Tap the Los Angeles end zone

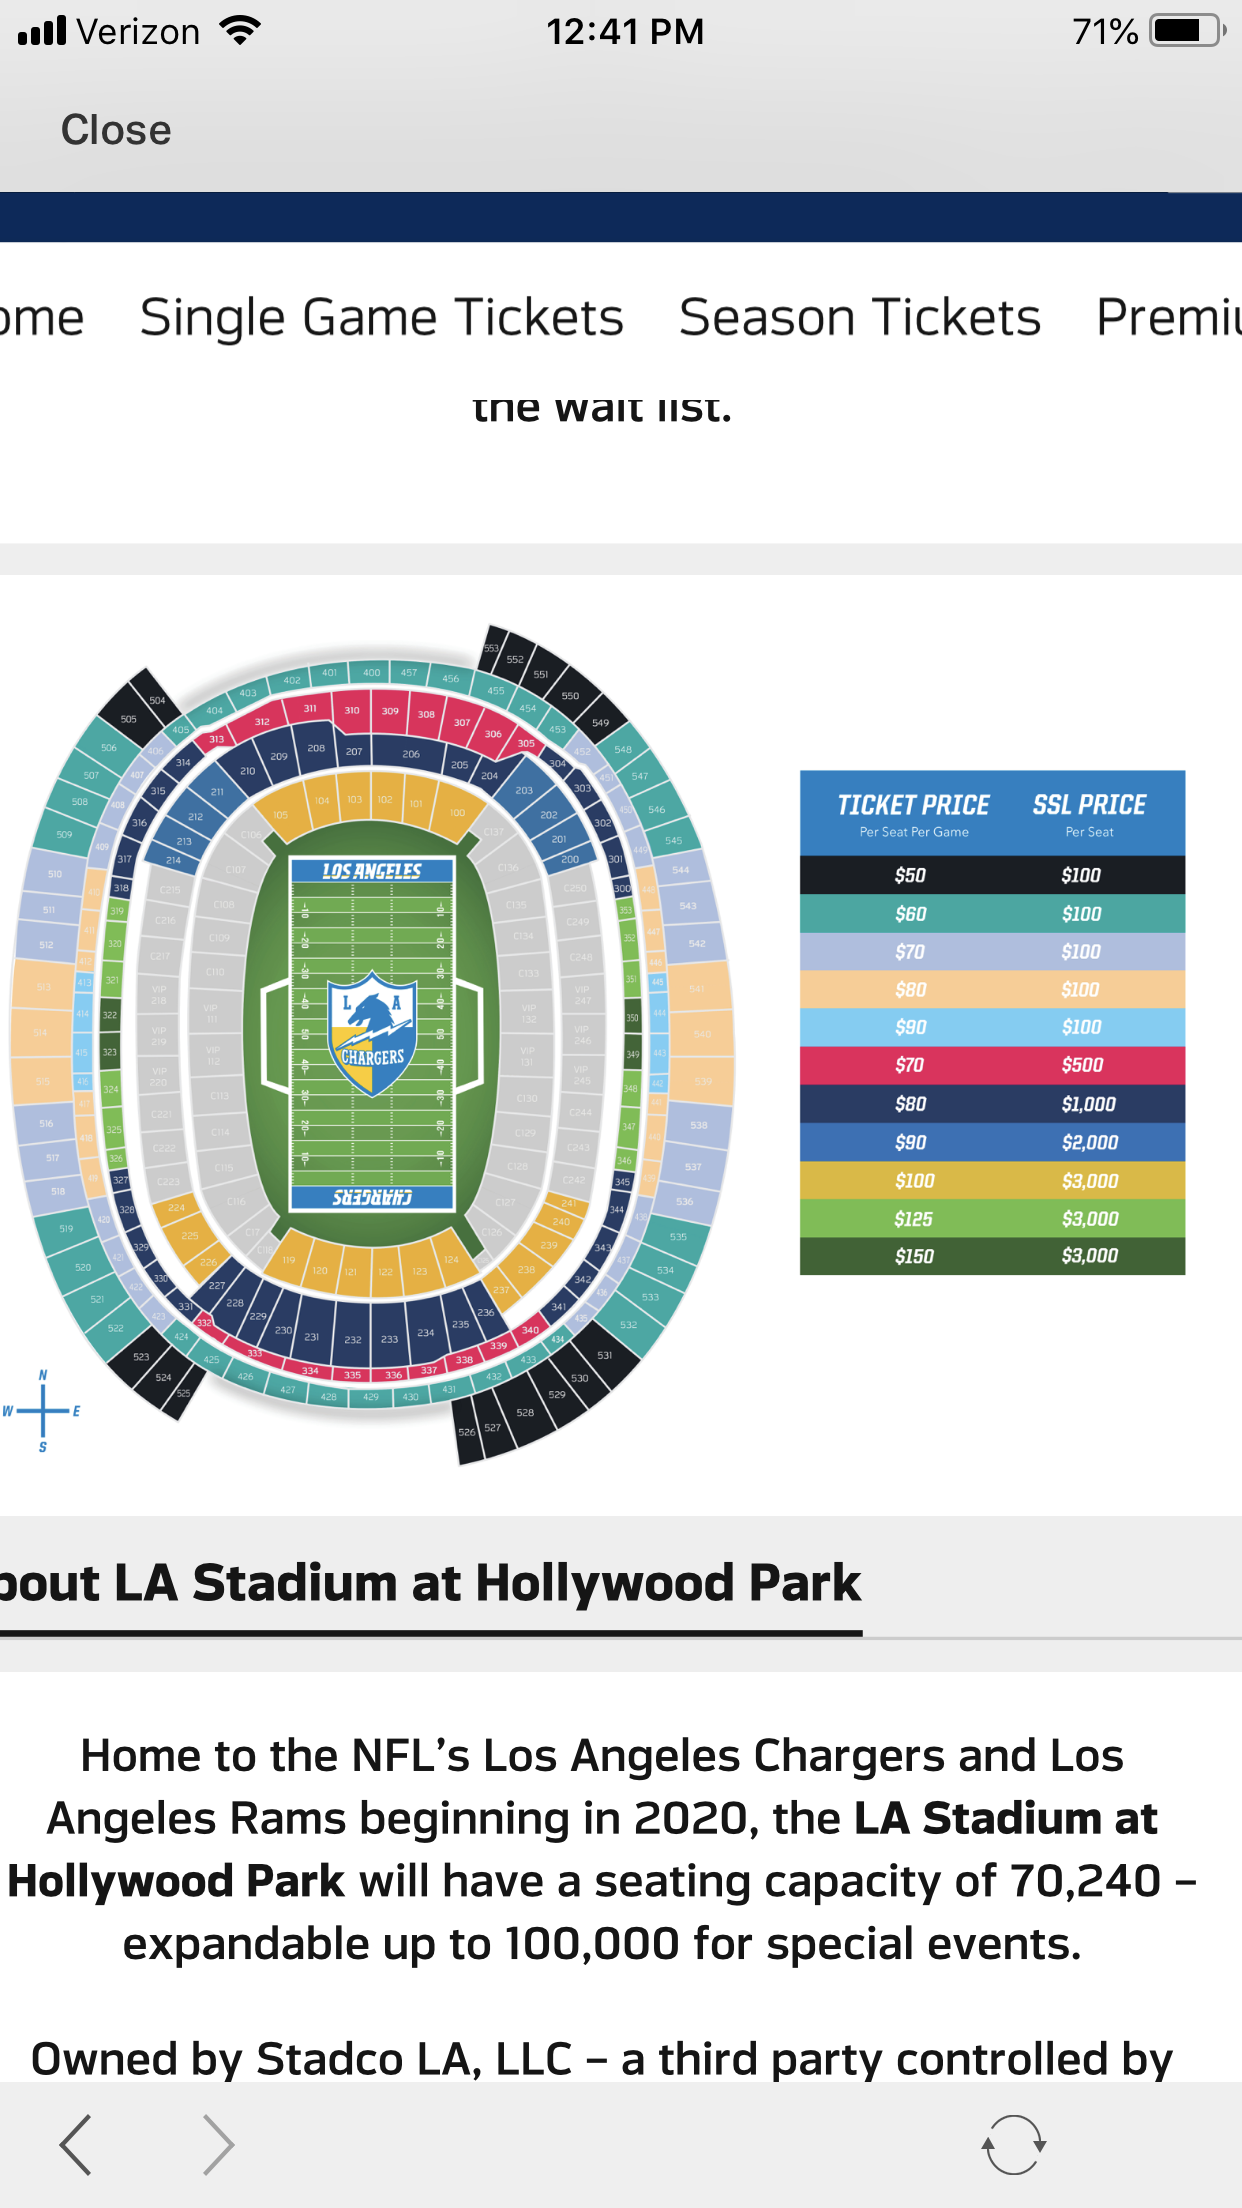click(372, 871)
